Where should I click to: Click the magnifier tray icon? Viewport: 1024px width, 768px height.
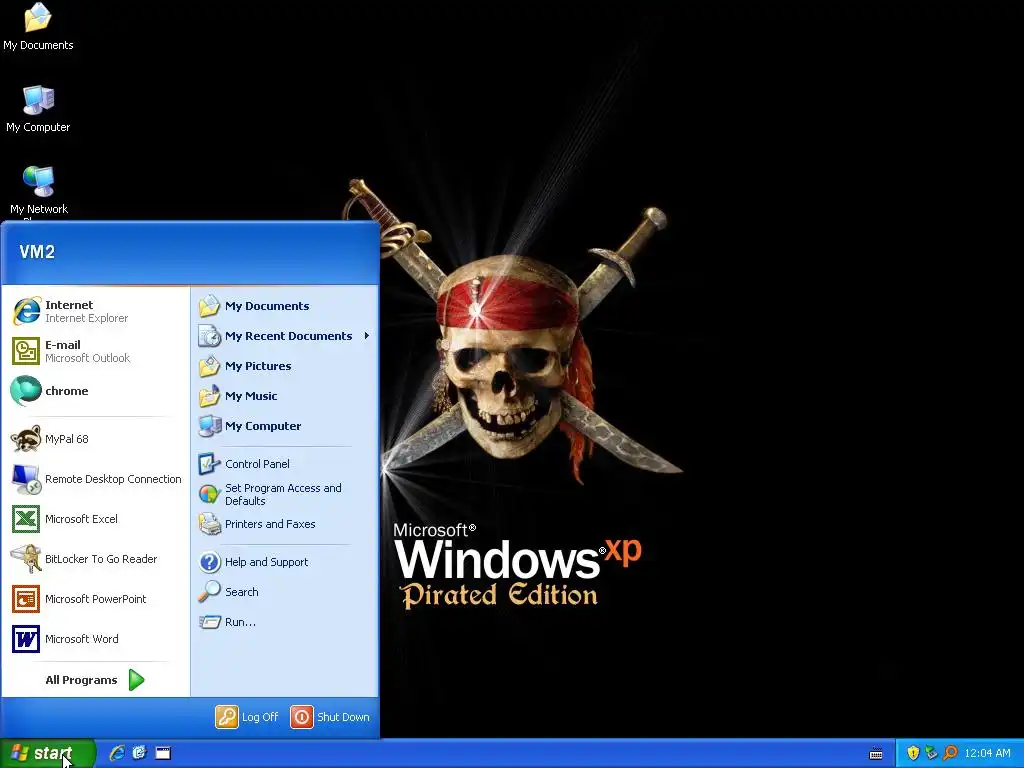(x=950, y=753)
